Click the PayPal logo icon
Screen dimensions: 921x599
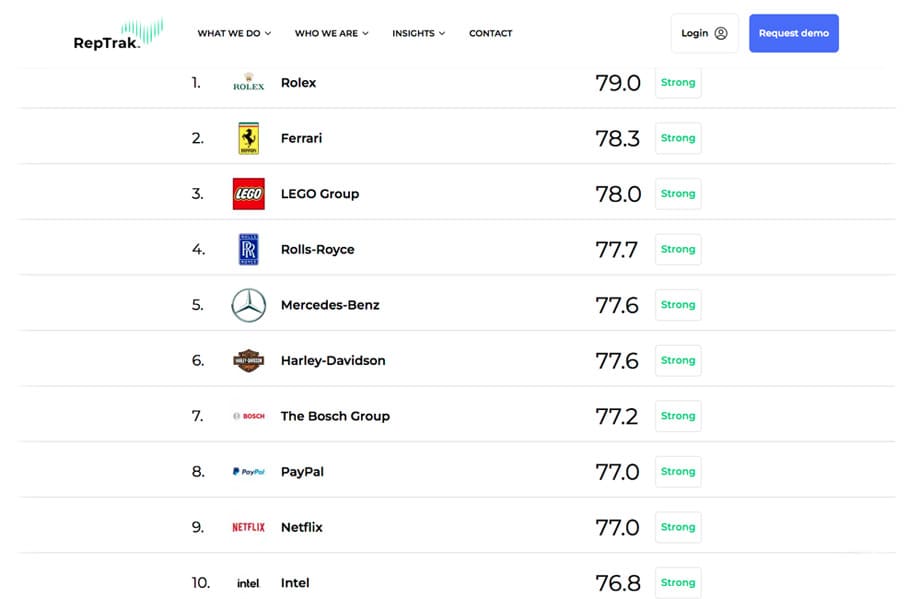pyautogui.click(x=248, y=471)
